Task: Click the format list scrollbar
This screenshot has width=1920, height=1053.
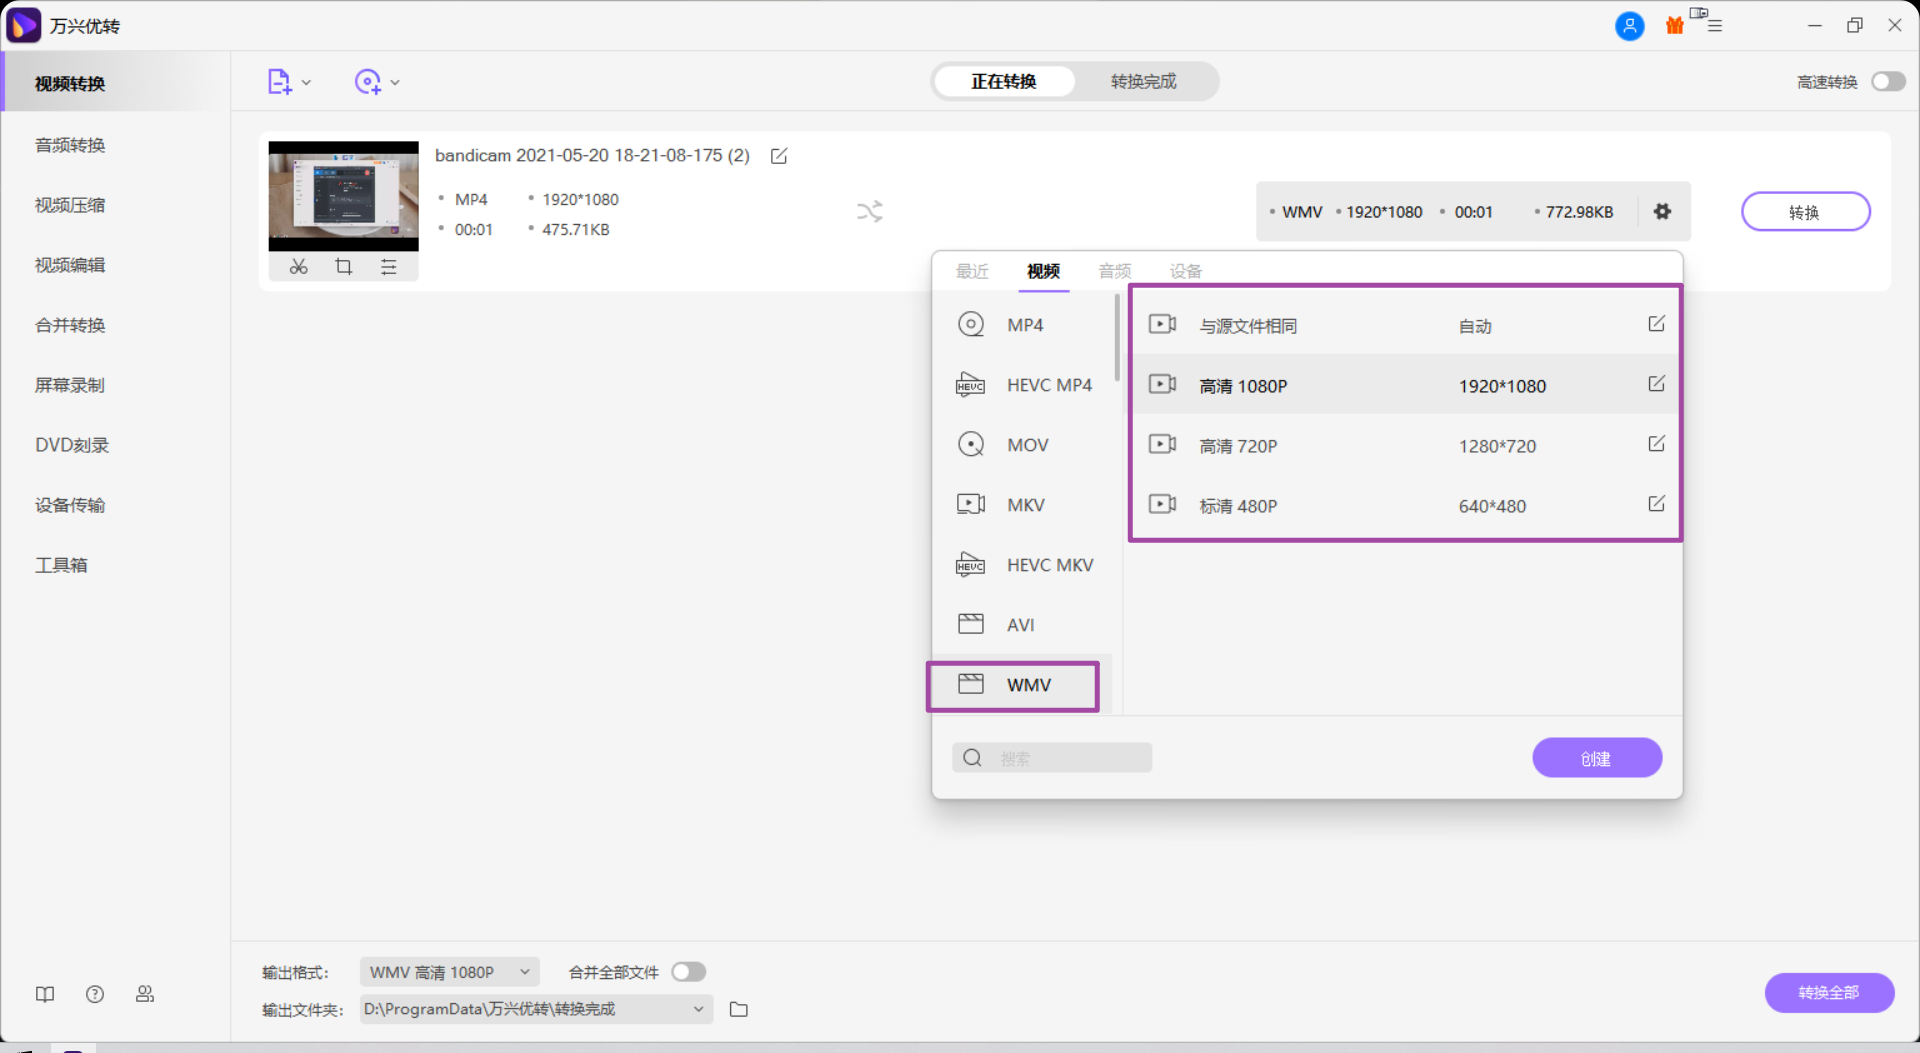Action: point(1116,340)
